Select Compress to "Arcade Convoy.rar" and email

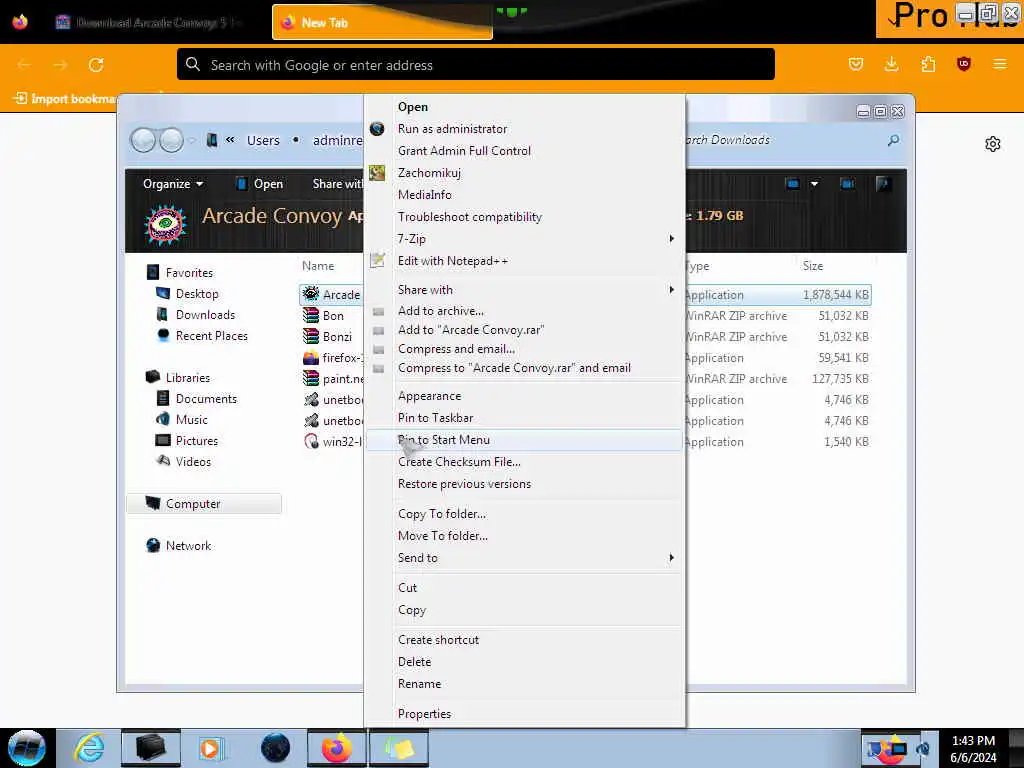(x=514, y=368)
